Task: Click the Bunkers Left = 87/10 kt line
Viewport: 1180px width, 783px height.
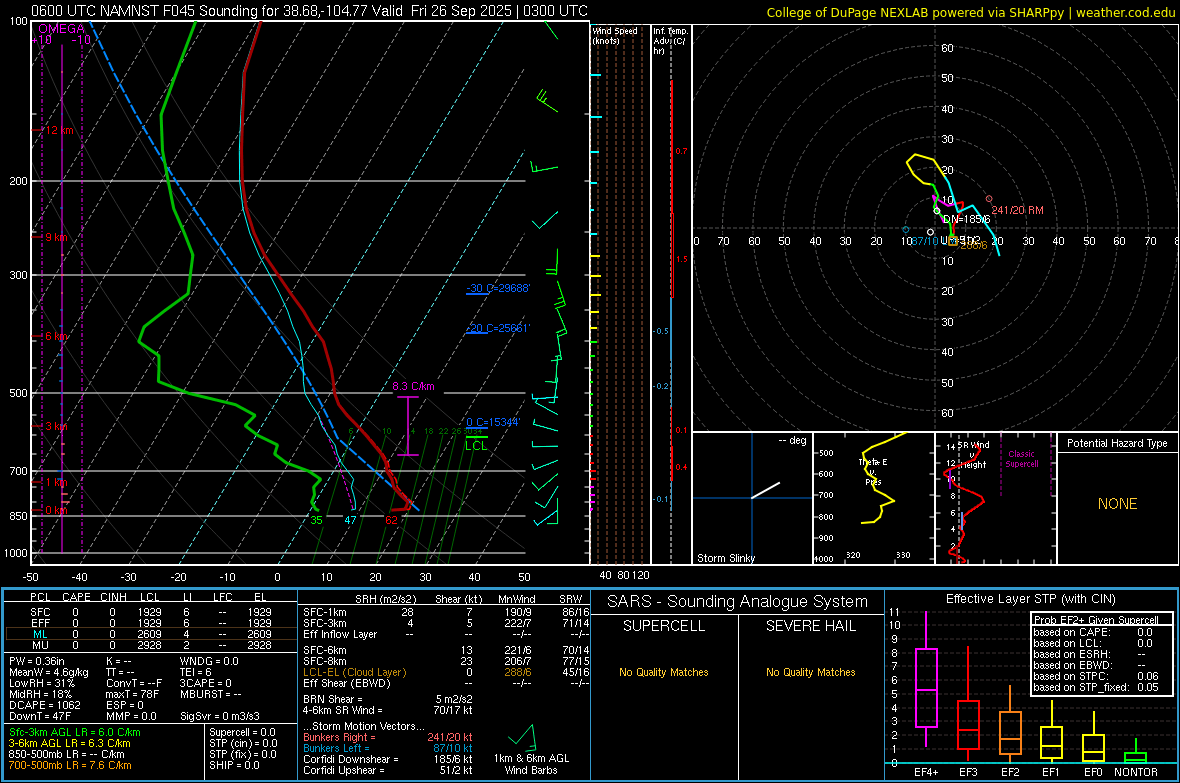Action: tap(388, 748)
